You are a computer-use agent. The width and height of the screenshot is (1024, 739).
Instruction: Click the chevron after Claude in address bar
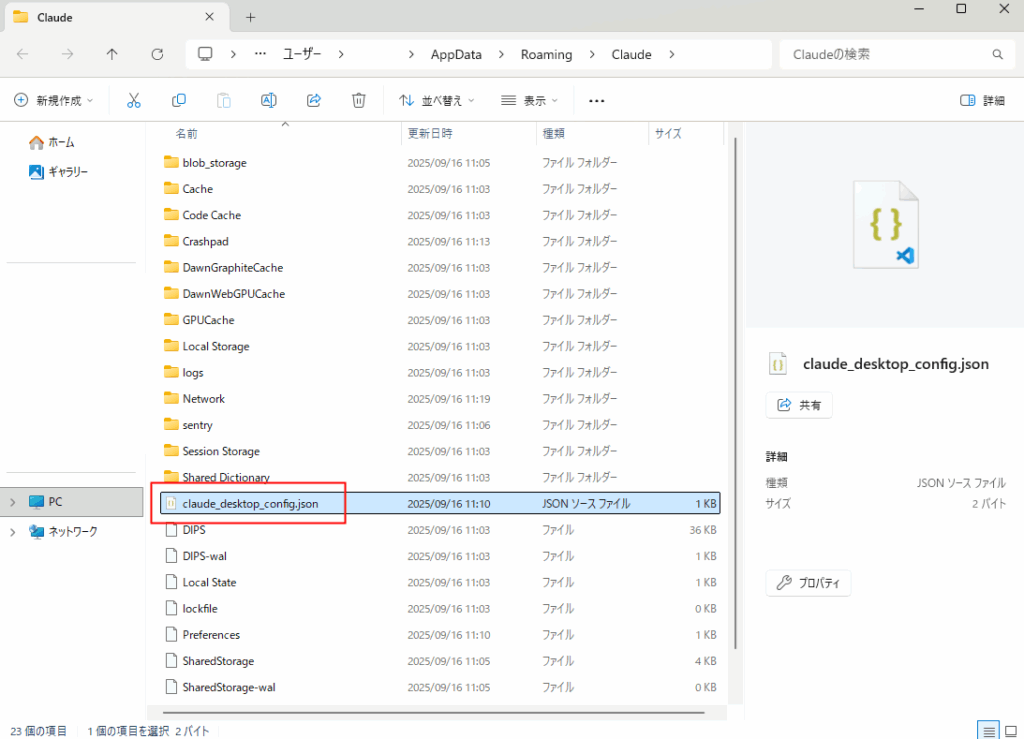[671, 54]
